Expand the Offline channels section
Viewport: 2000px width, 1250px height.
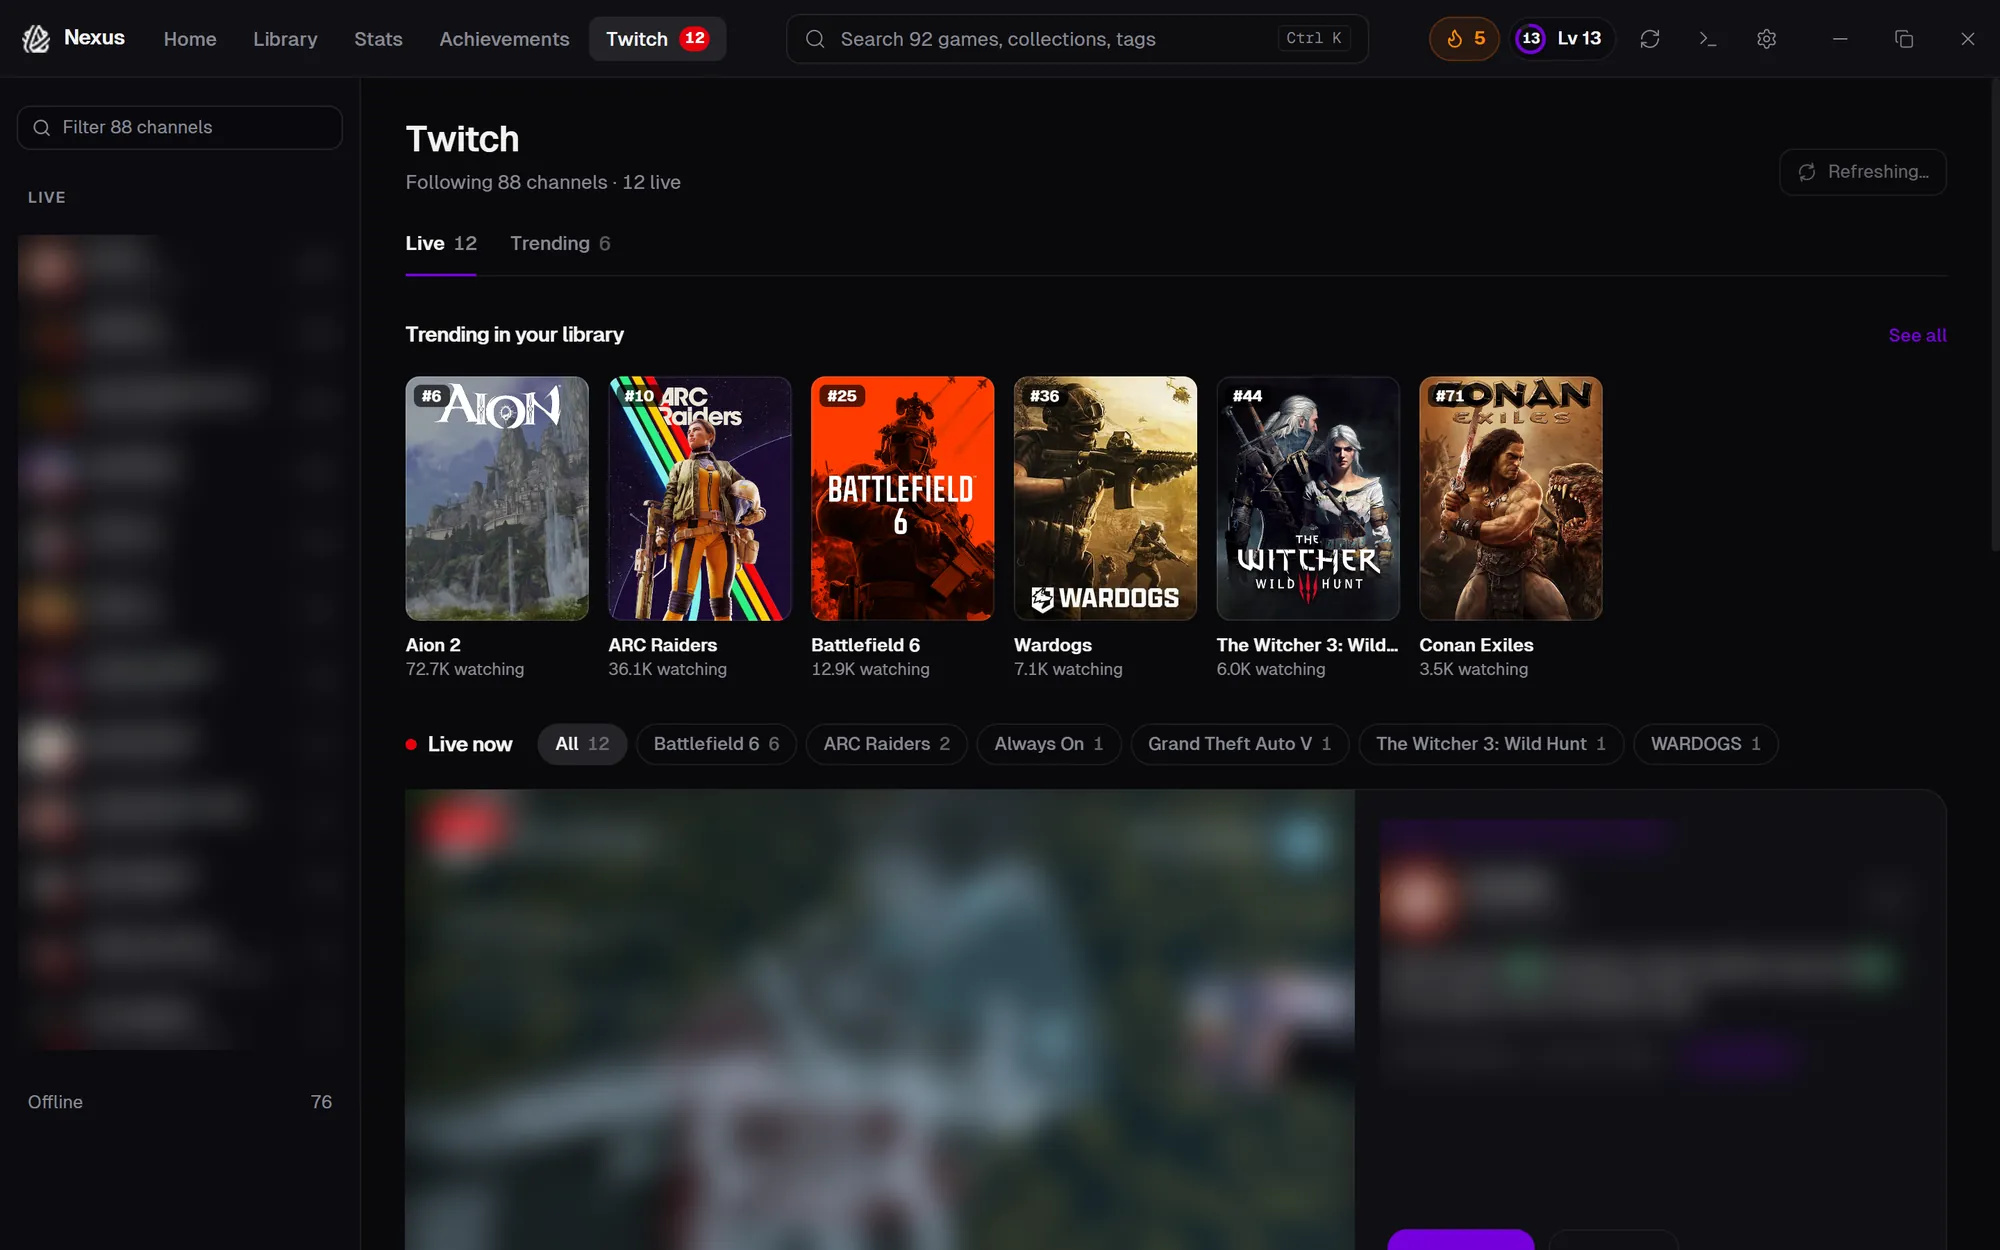pos(180,1102)
